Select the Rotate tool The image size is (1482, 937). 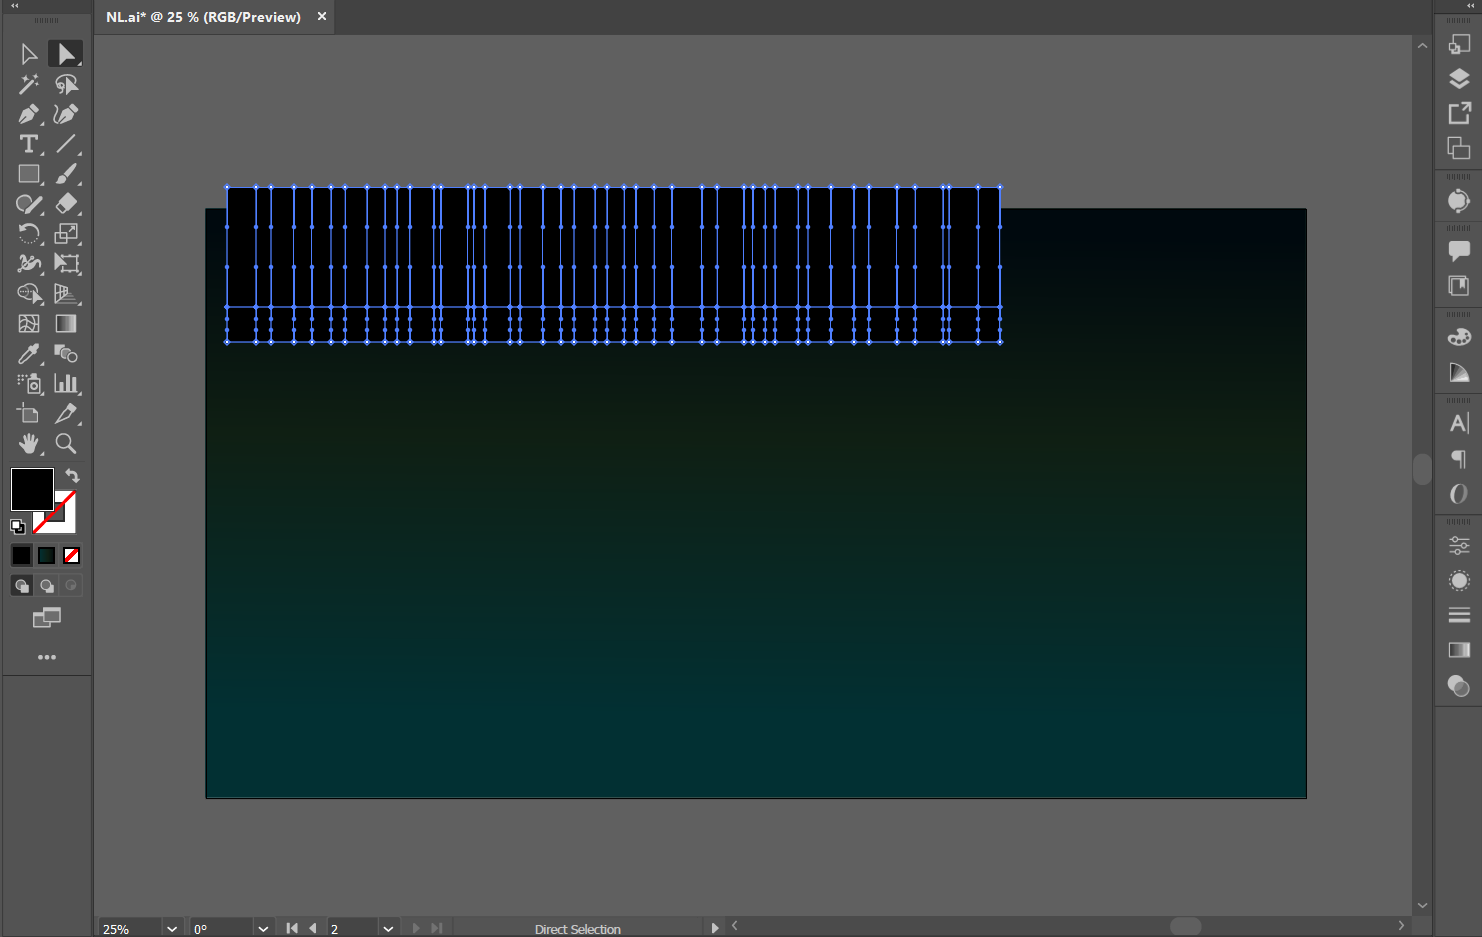28,234
